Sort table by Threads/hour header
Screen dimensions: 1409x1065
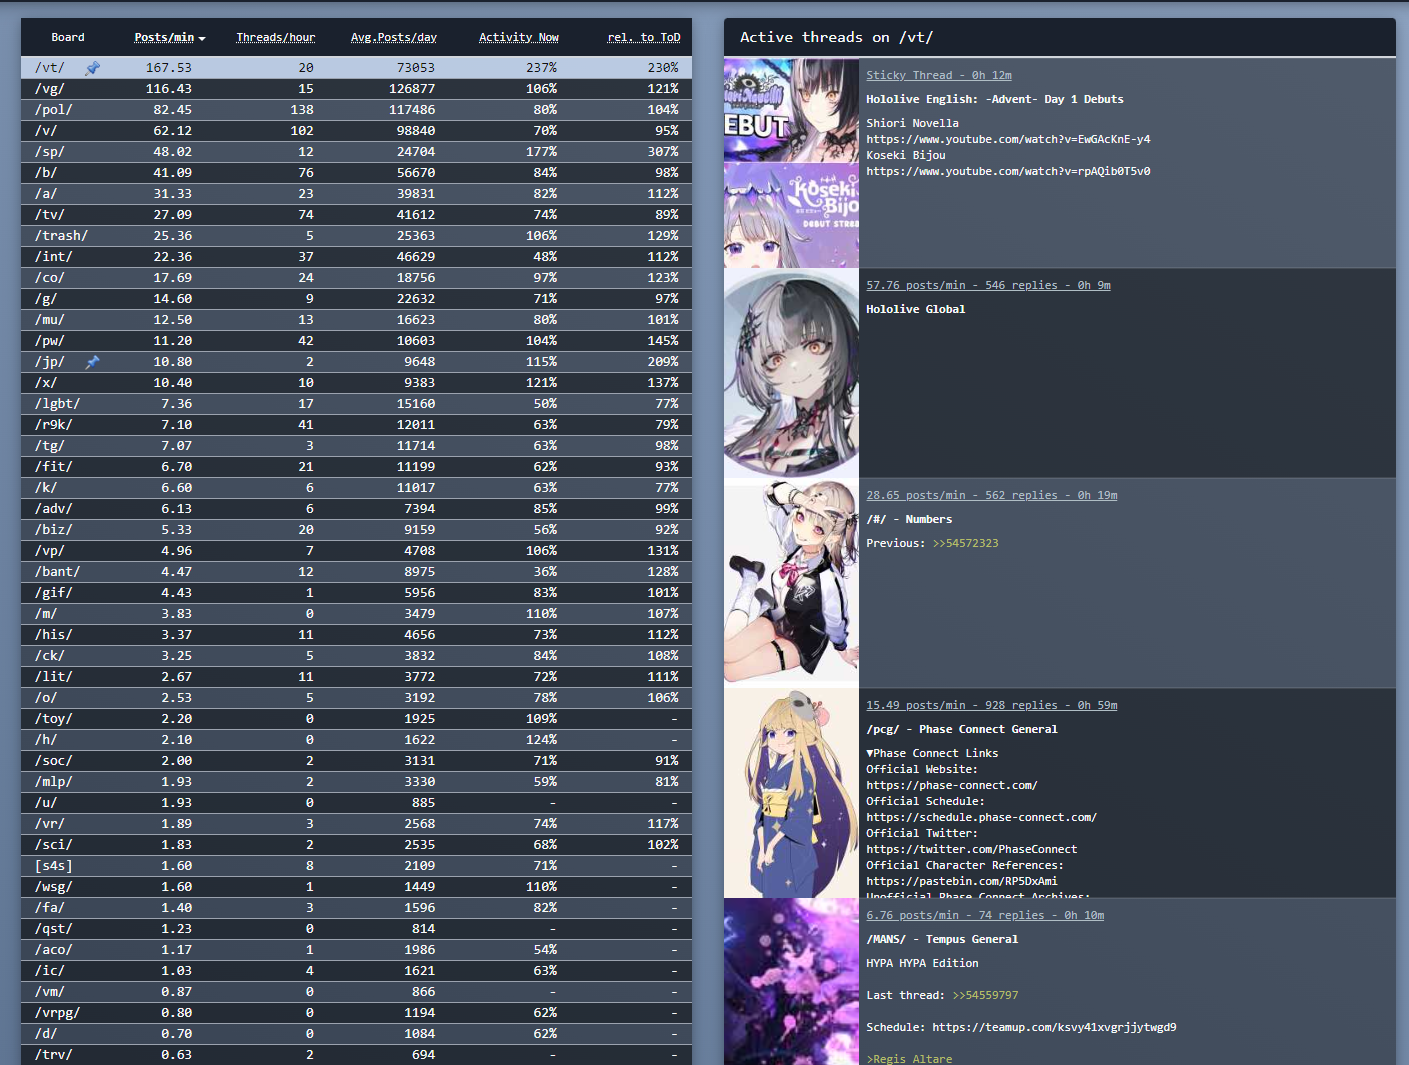(x=276, y=38)
